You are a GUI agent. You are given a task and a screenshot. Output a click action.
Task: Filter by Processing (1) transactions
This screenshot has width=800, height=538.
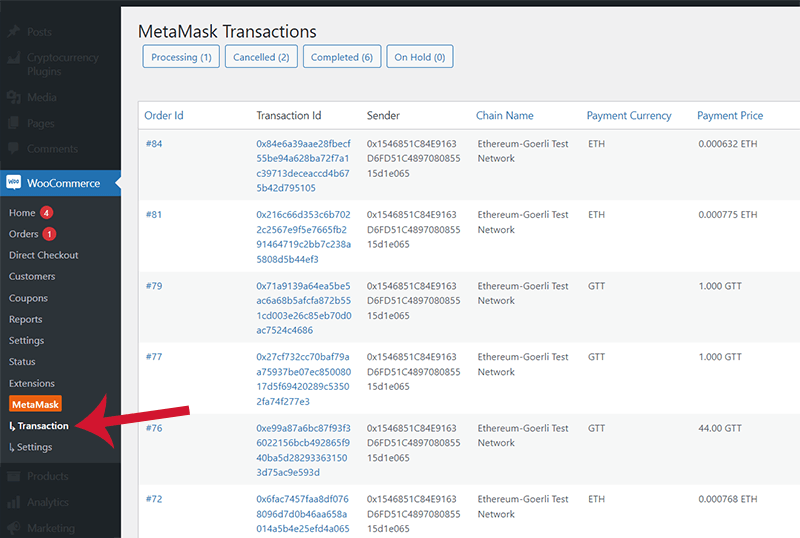181,57
